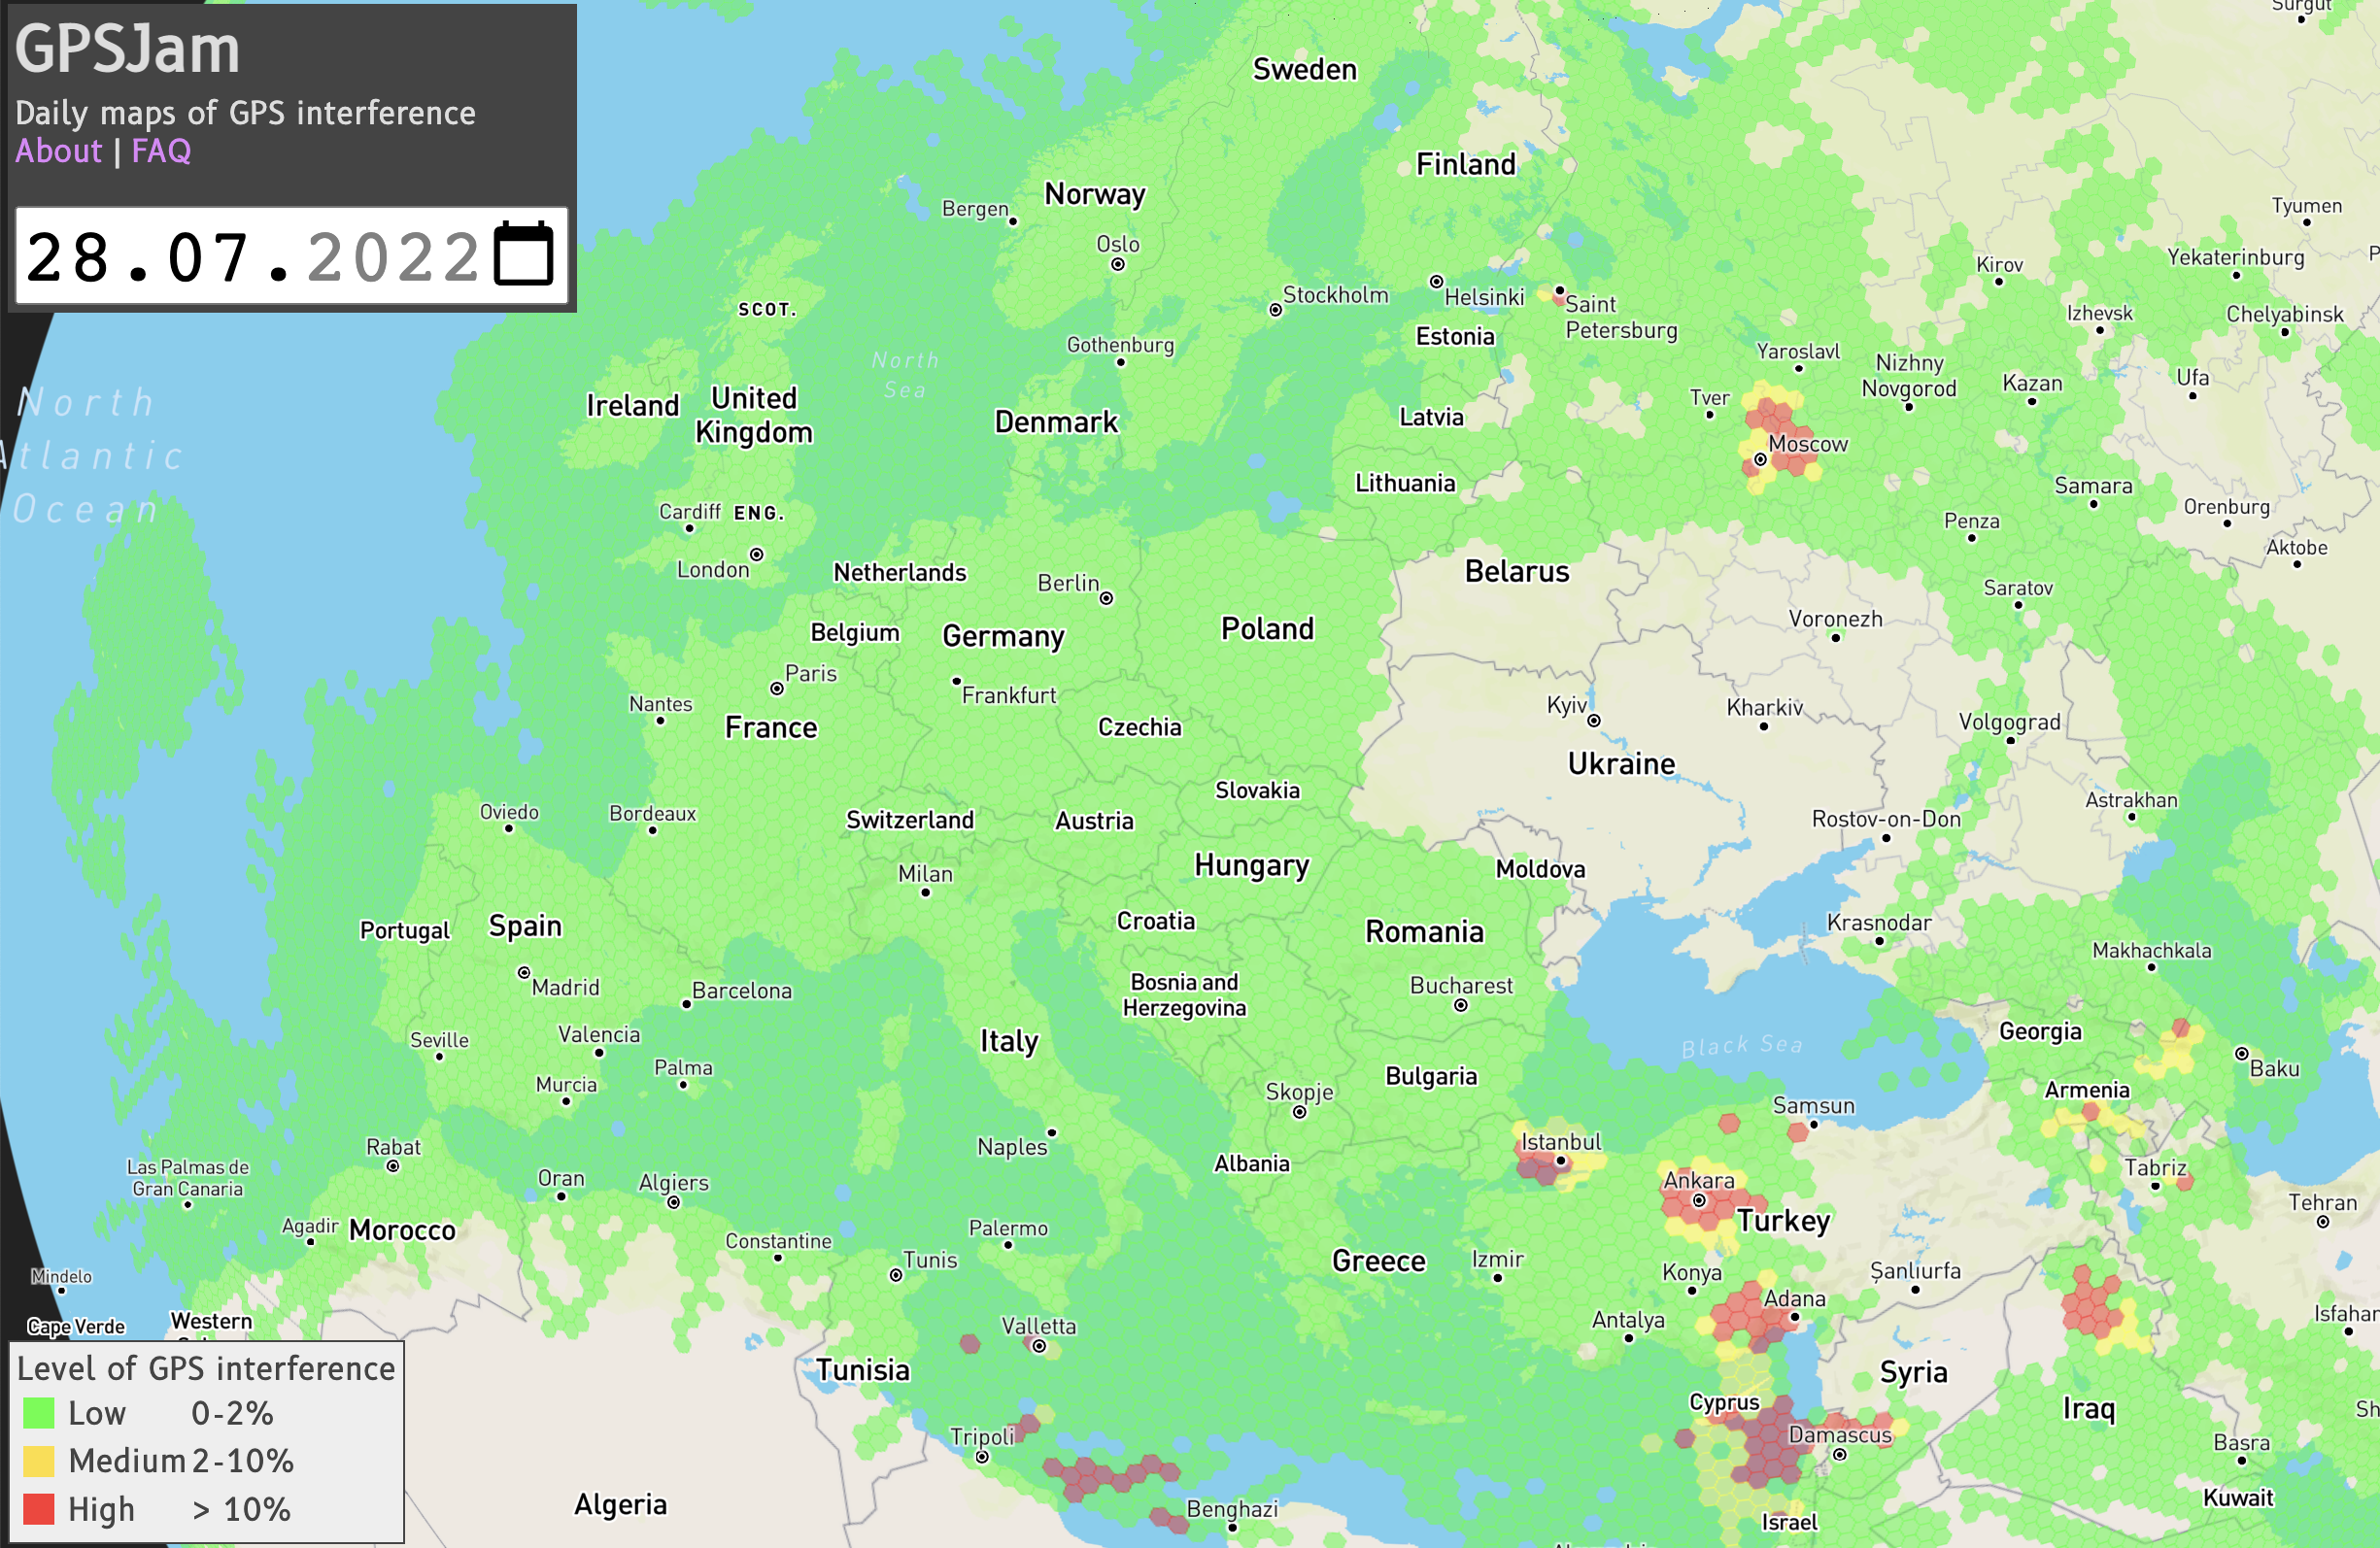This screenshot has width=2380, height=1548.
Task: Click the Skopje city marker
Action: click(x=1299, y=1112)
